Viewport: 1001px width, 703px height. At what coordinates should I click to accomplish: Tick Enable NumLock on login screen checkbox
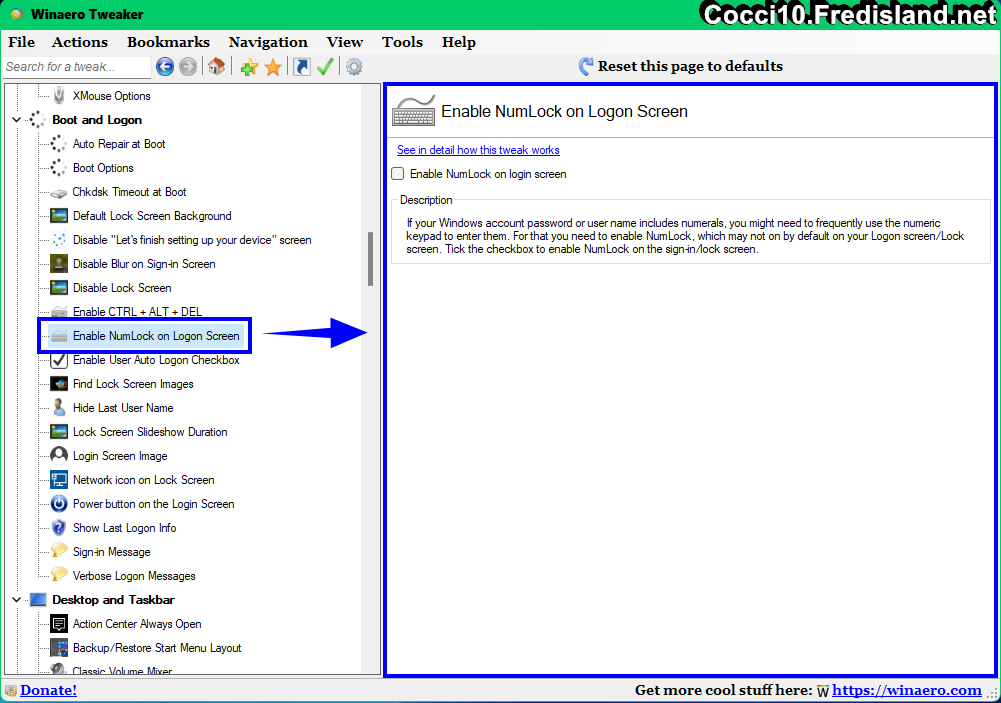pyautogui.click(x=398, y=174)
